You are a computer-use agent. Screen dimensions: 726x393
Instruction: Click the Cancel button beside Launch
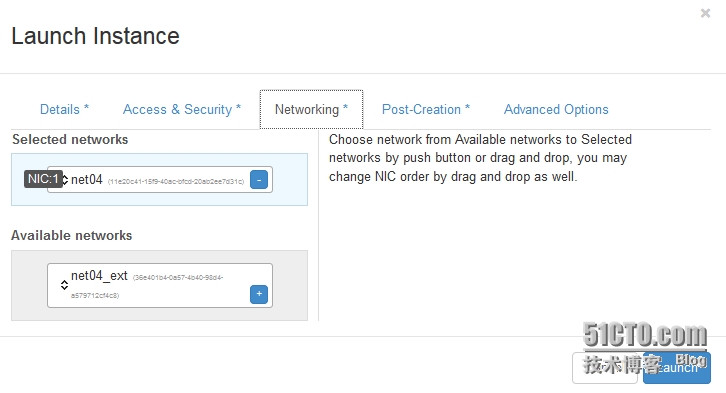605,368
